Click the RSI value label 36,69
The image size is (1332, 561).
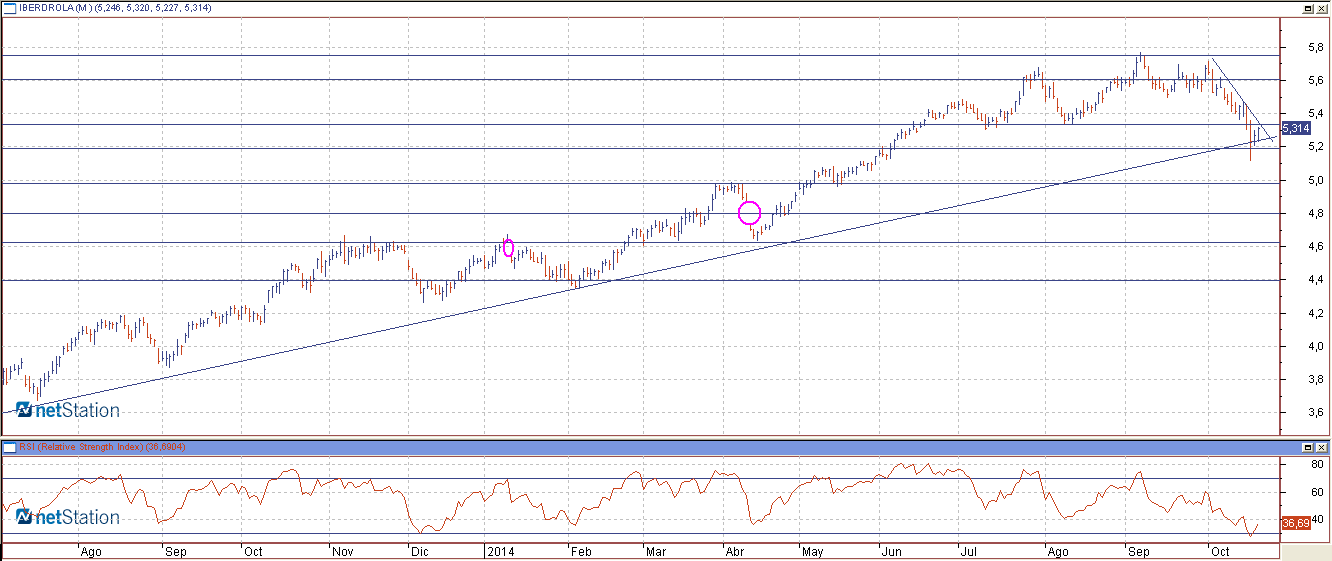pos(1295,523)
